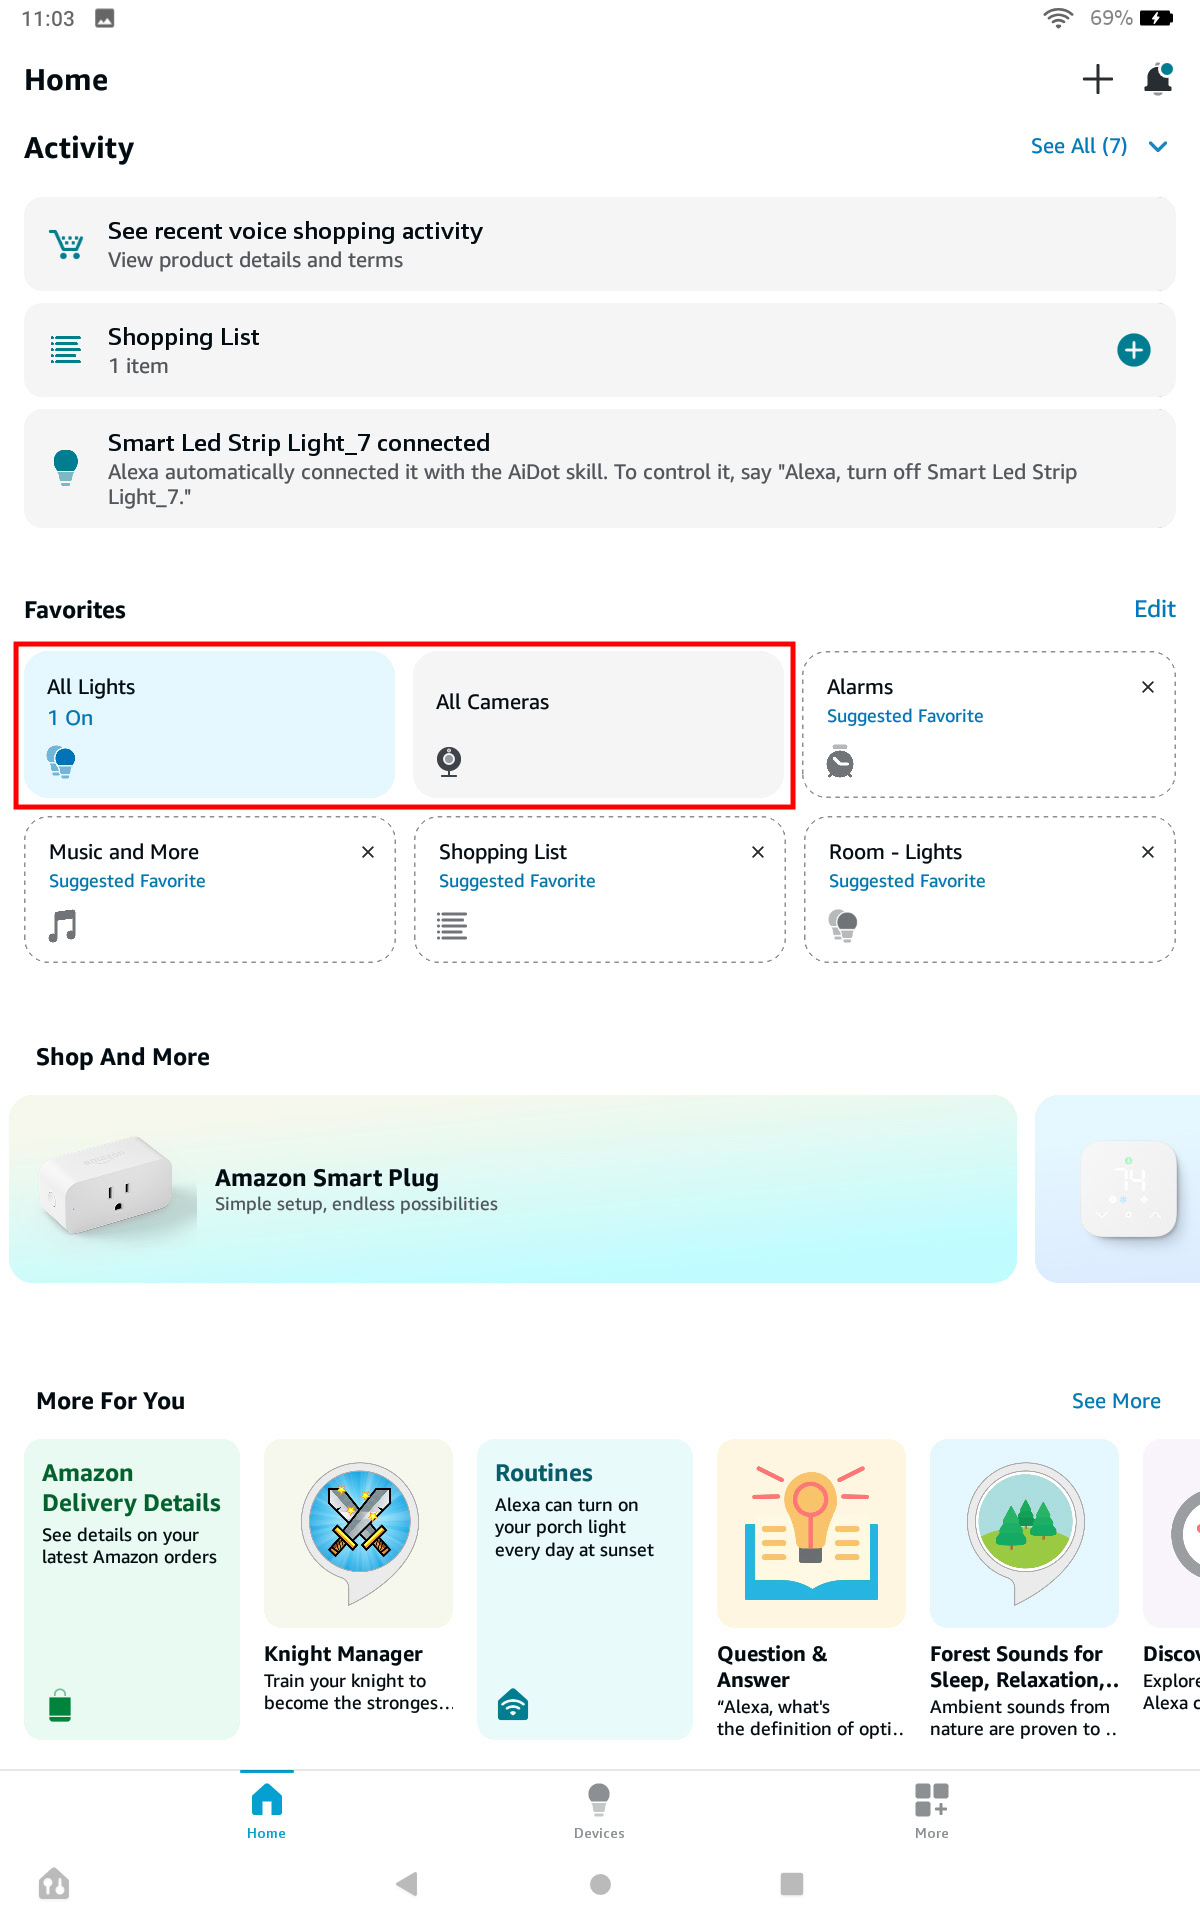Dismiss the Music and More suggestion
This screenshot has height=1920, width=1200.
tap(368, 852)
